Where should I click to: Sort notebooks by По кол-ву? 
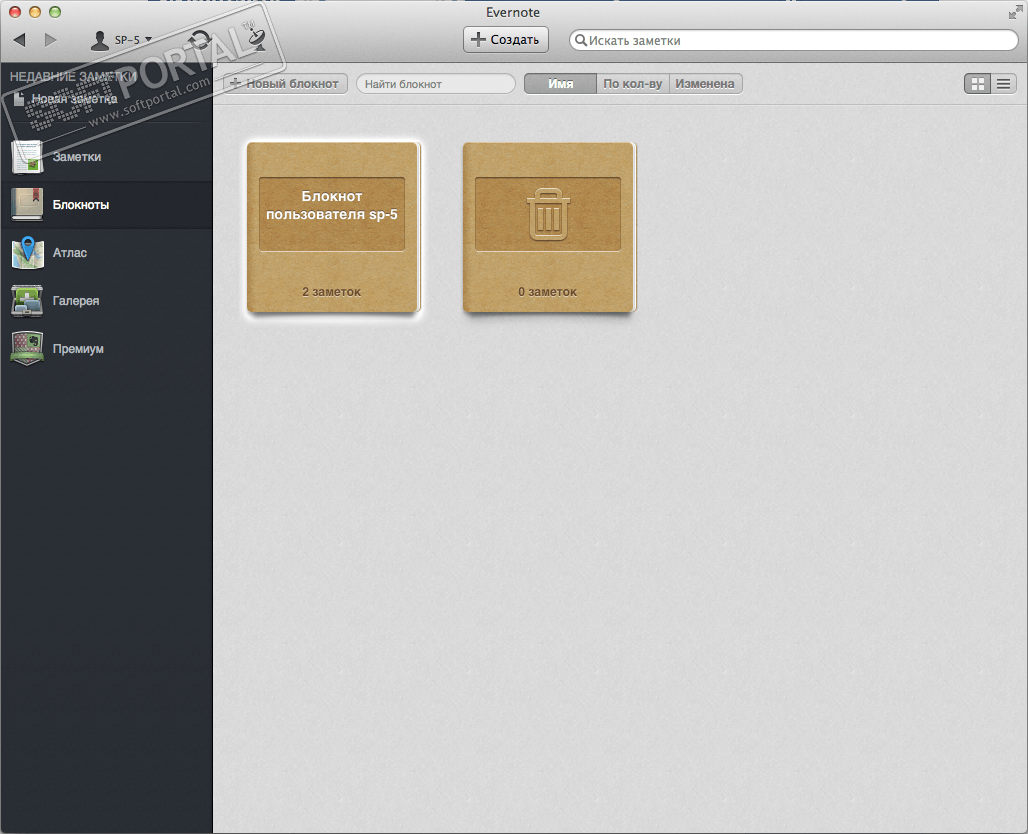pos(633,83)
